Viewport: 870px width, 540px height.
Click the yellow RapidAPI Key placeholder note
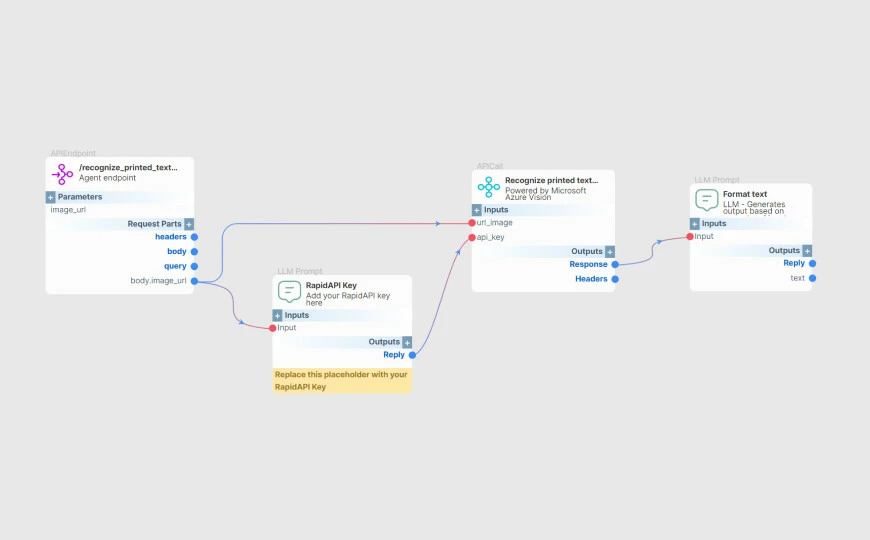click(342, 381)
